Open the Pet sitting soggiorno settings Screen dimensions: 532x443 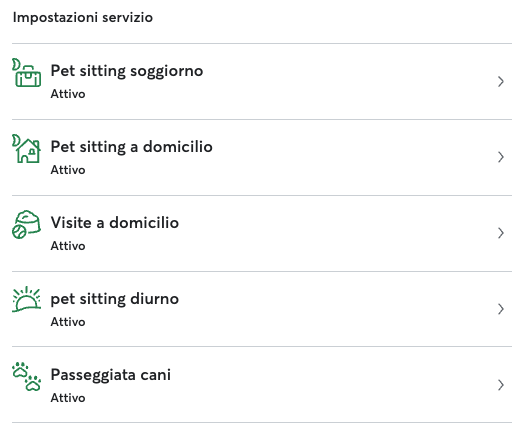click(x=262, y=81)
